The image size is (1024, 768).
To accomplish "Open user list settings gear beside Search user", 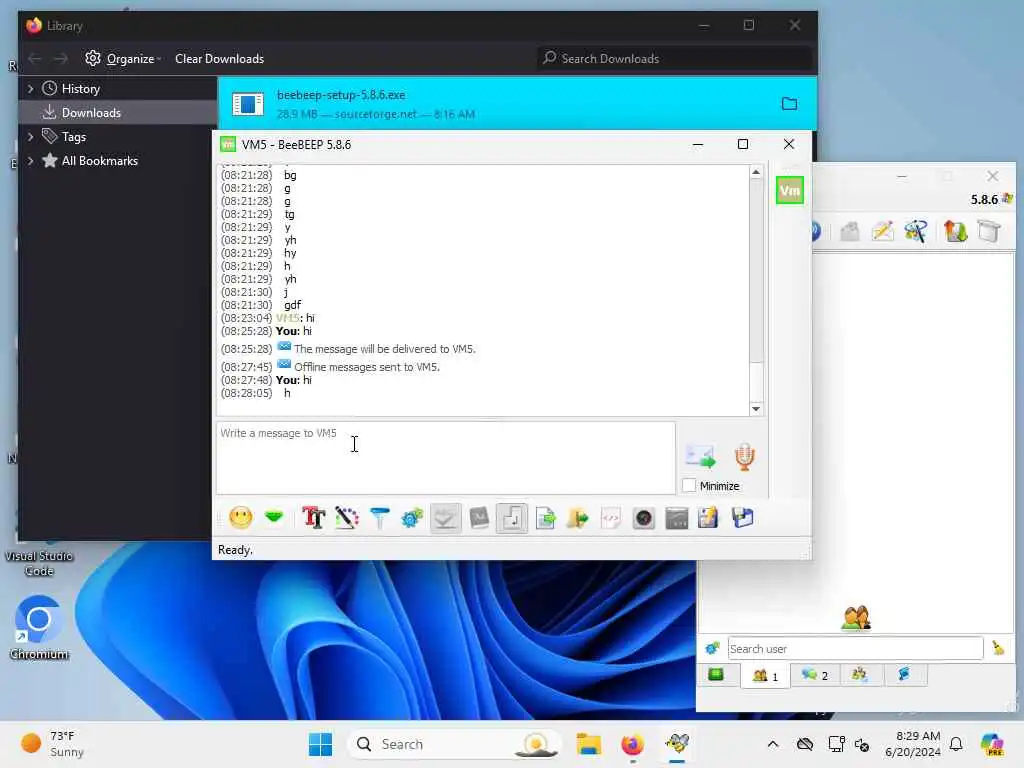I will pyautogui.click(x=712, y=648).
